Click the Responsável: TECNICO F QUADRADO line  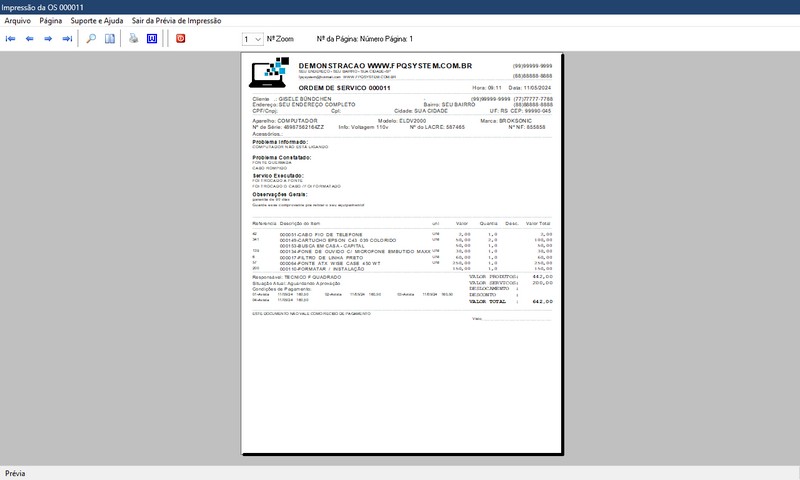[x=296, y=277]
